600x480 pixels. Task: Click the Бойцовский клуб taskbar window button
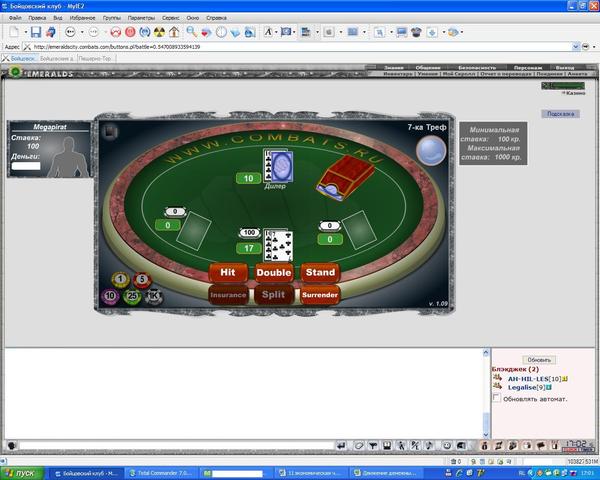[87, 473]
